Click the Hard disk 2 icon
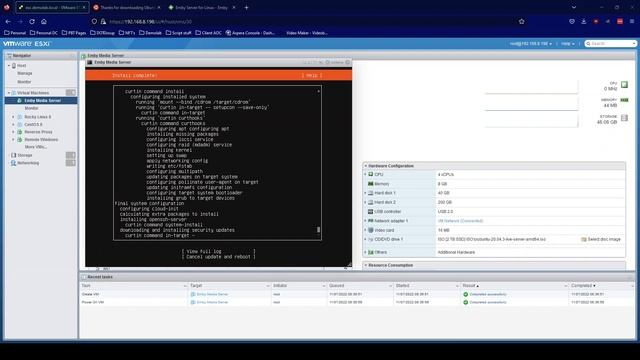 pos(371,202)
